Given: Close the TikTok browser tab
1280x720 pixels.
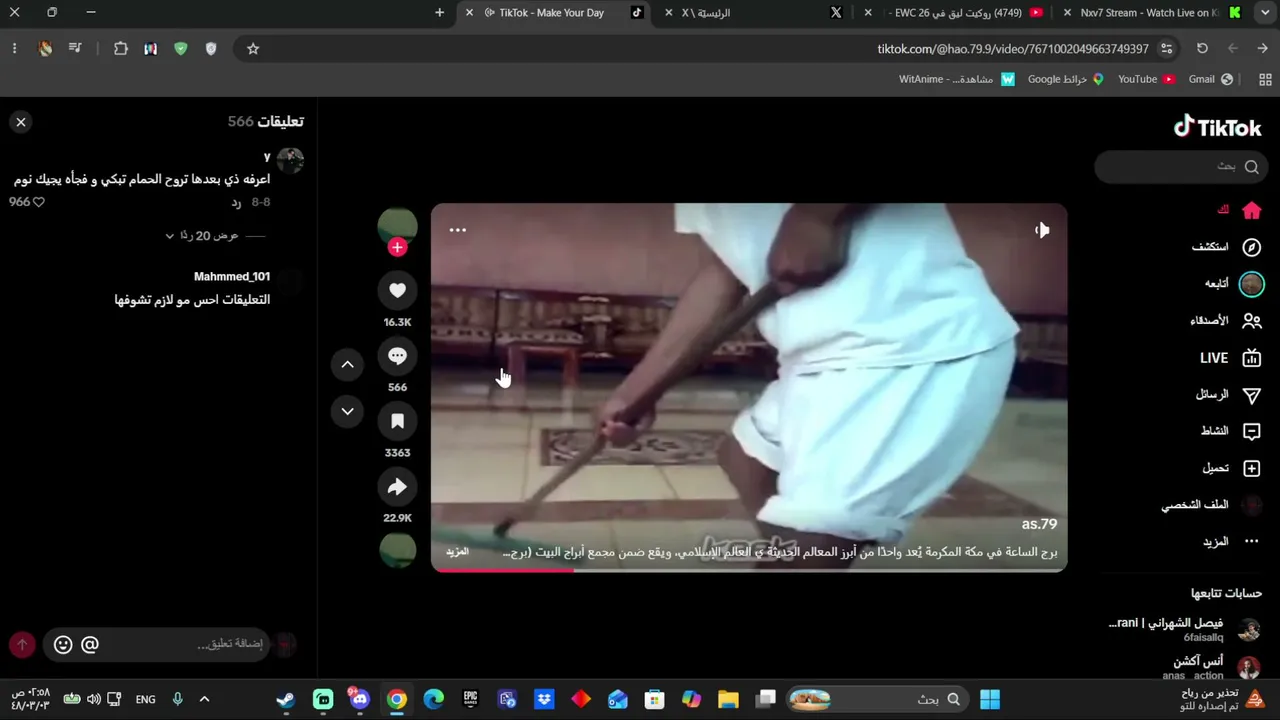Looking at the screenshot, I should point(469,13).
